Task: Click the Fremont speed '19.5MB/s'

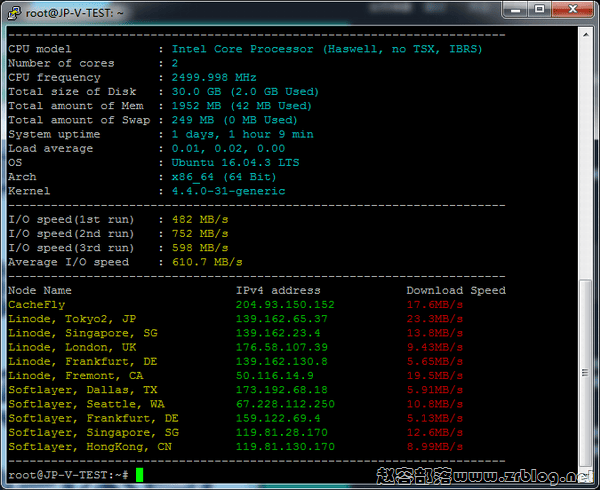Action: click(435, 376)
